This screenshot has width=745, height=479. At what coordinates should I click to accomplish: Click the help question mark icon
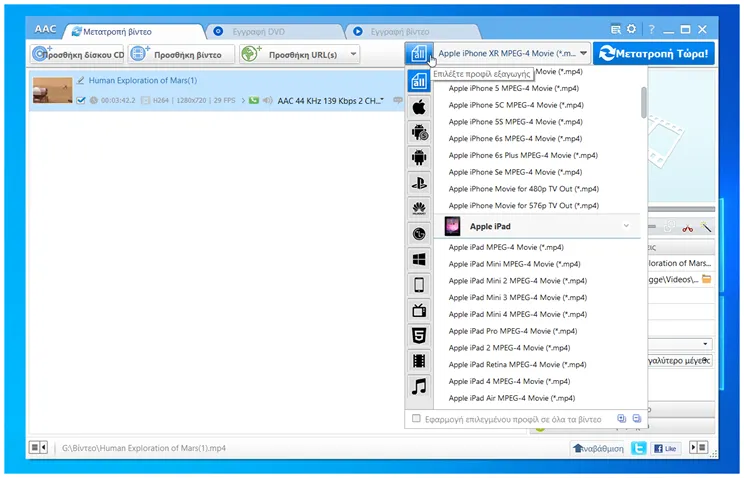click(x=651, y=29)
